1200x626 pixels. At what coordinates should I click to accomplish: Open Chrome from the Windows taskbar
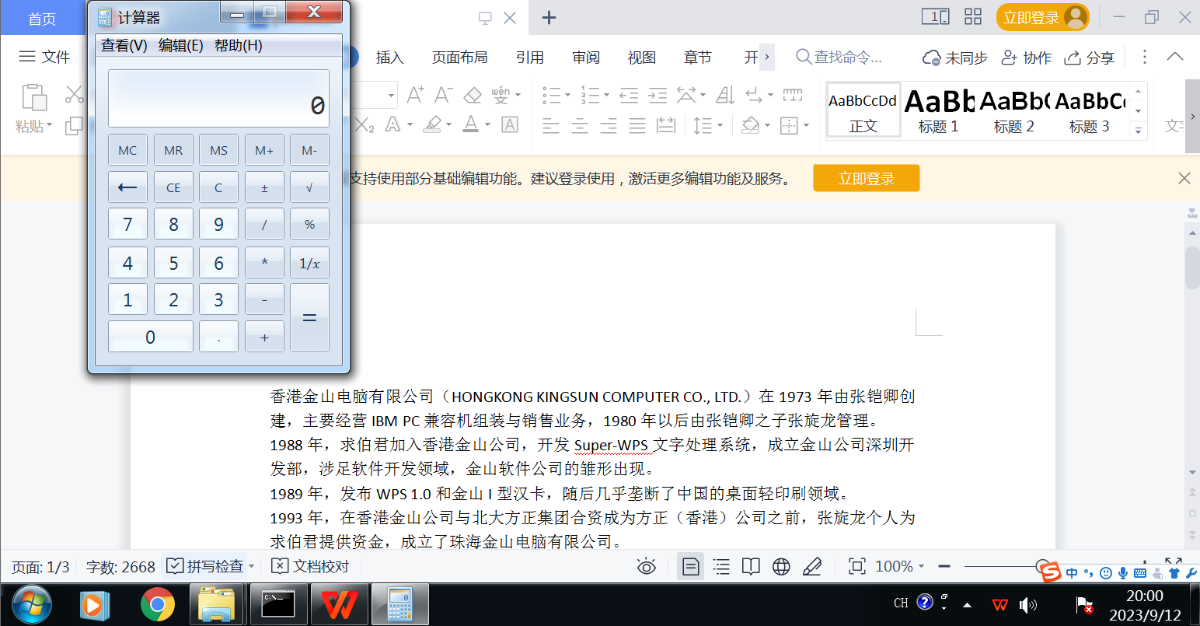(157, 604)
